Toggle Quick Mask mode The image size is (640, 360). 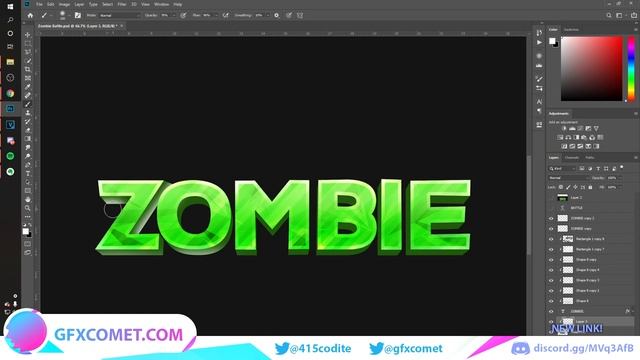[x=27, y=244]
